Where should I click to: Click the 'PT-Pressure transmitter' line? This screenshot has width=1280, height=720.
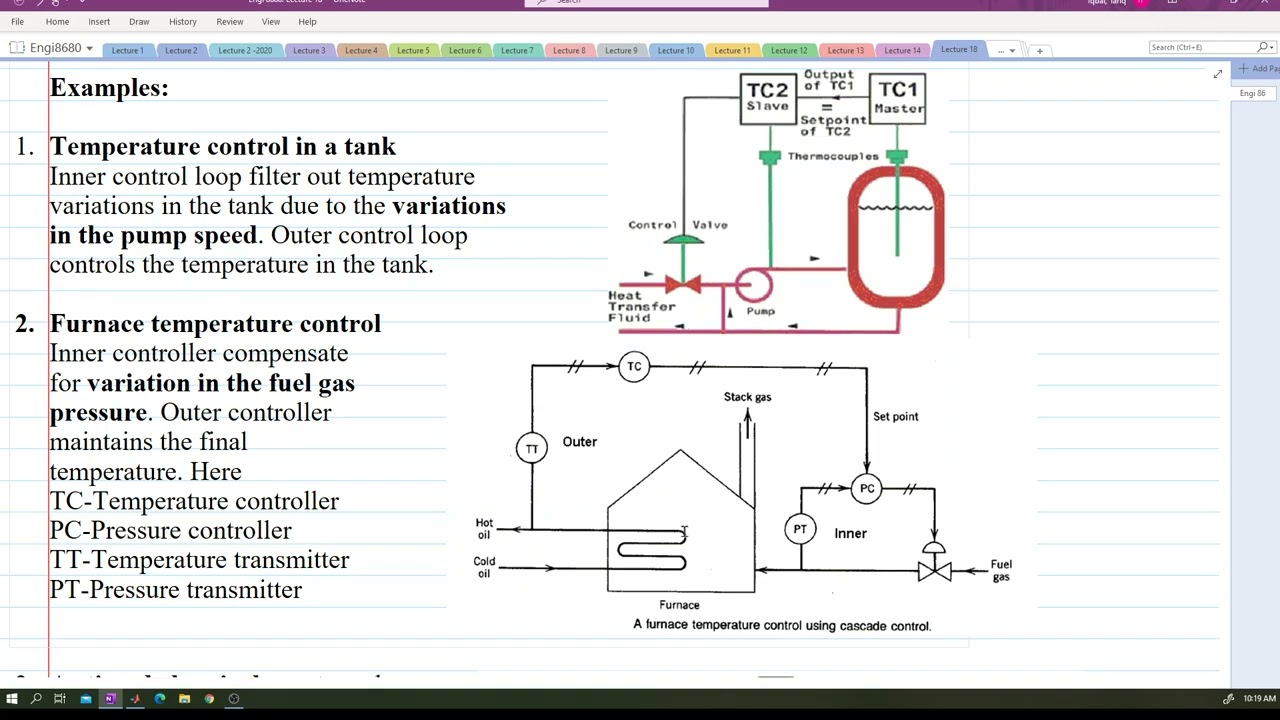pyautogui.click(x=176, y=590)
